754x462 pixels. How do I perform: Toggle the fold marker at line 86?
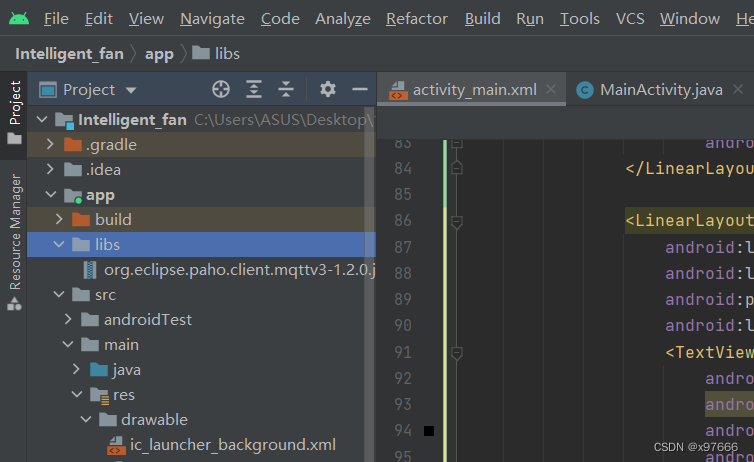pyautogui.click(x=456, y=221)
